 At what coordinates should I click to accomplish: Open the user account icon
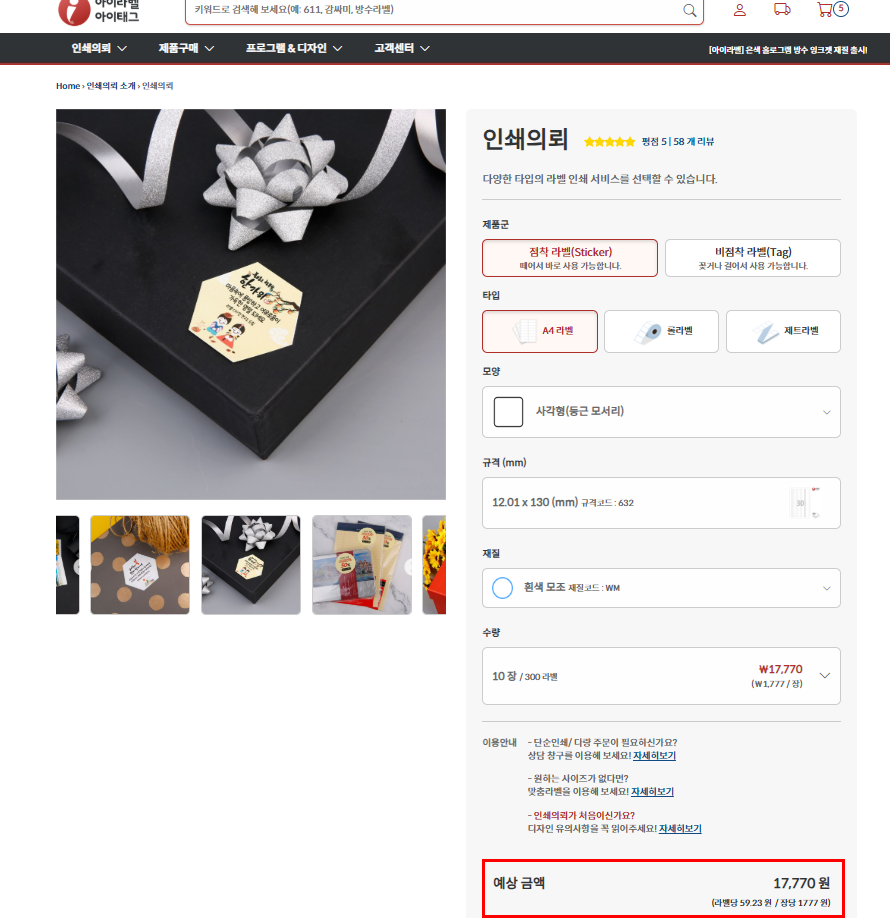point(740,9)
